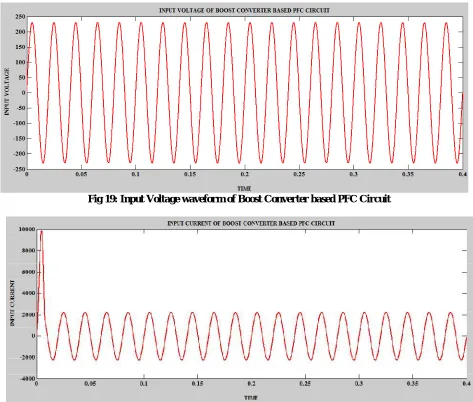
Task: Click the 0.15 time tick in voltage plot
Action: tap(190, 174)
